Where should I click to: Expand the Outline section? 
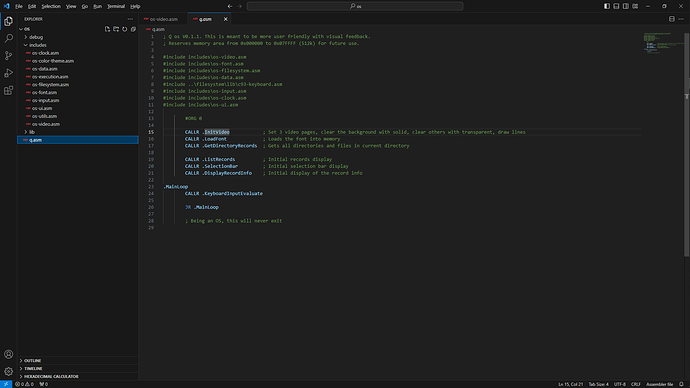78,360
